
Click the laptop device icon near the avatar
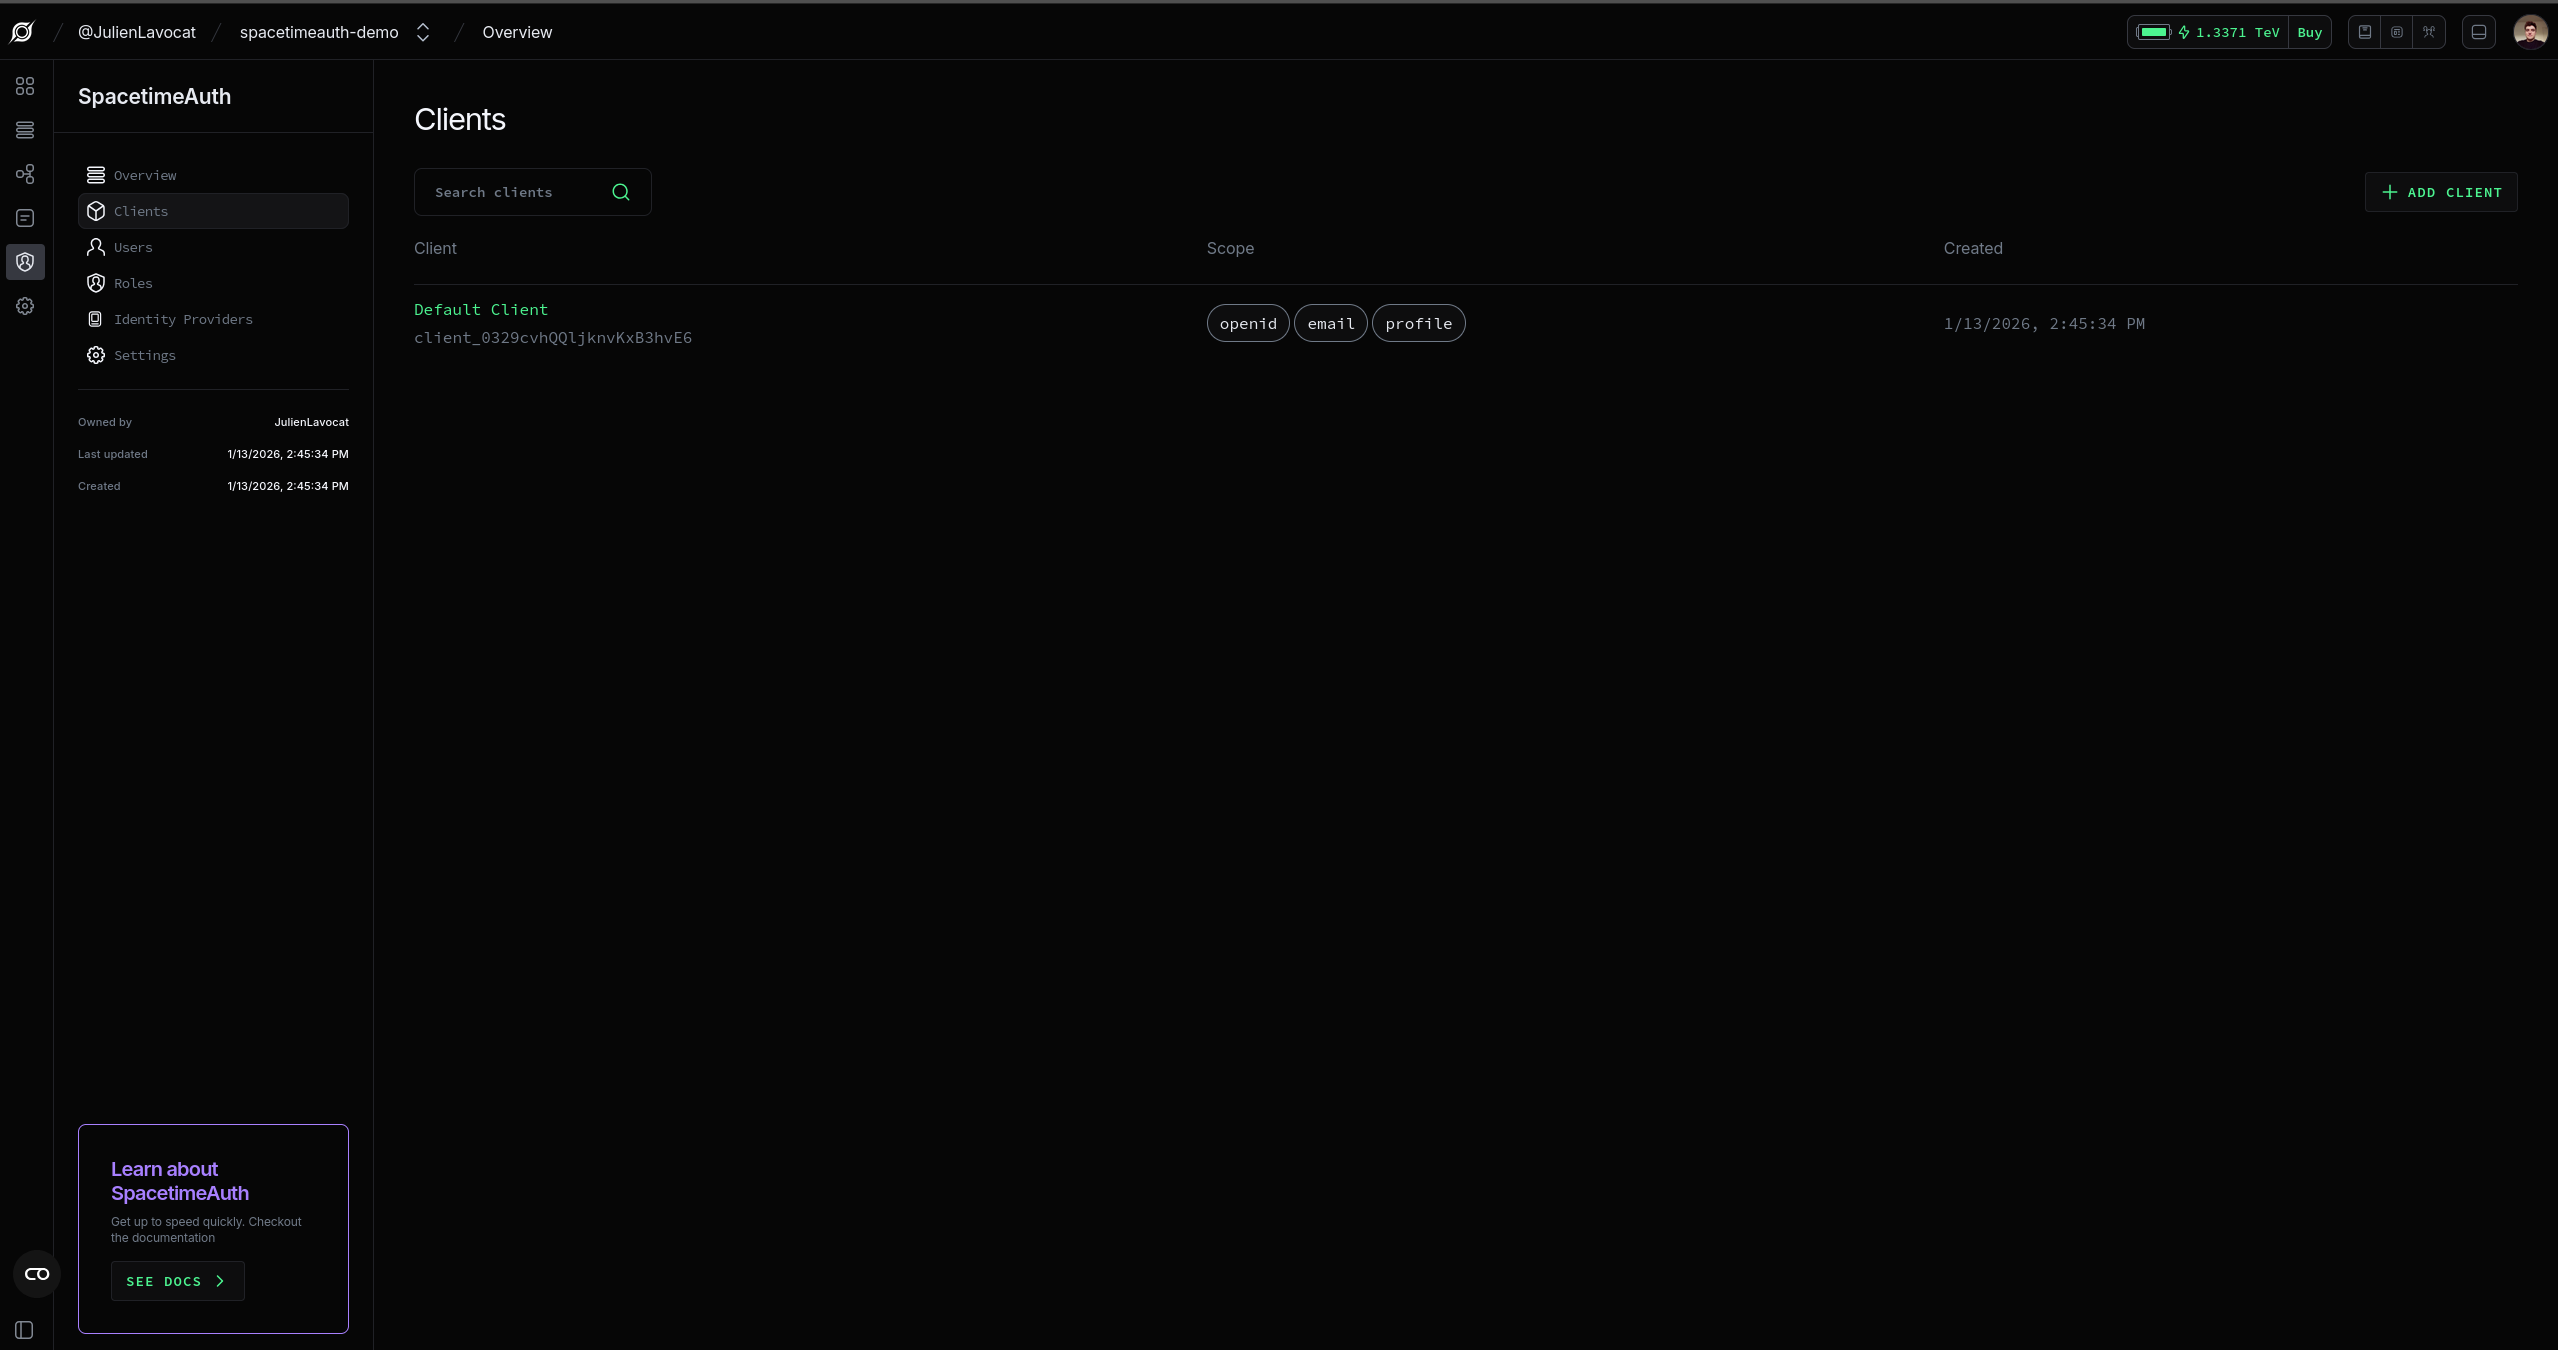2479,32
